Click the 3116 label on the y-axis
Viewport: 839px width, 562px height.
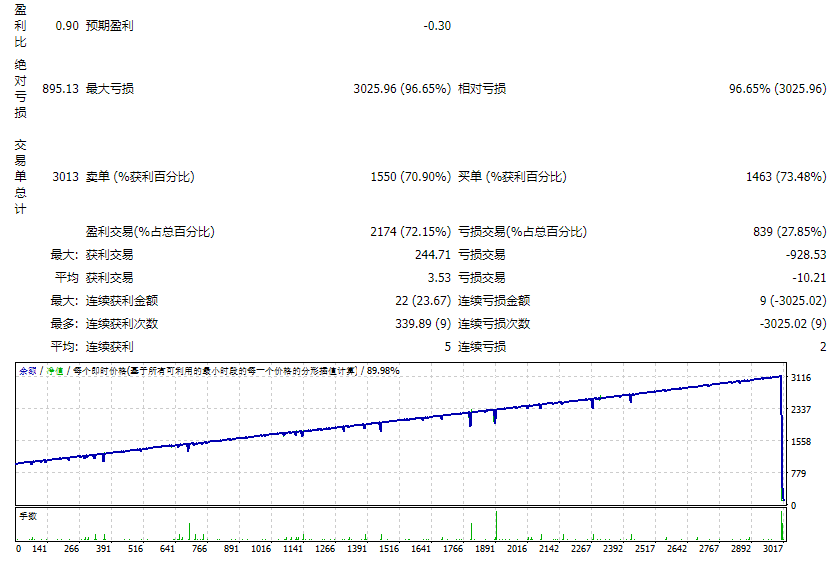(x=800, y=379)
